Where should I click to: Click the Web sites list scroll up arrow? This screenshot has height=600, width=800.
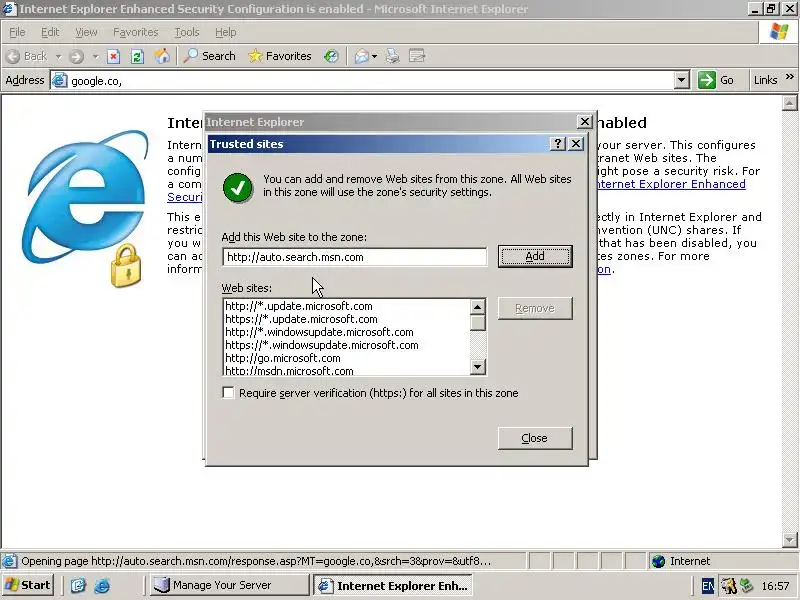coord(478,307)
